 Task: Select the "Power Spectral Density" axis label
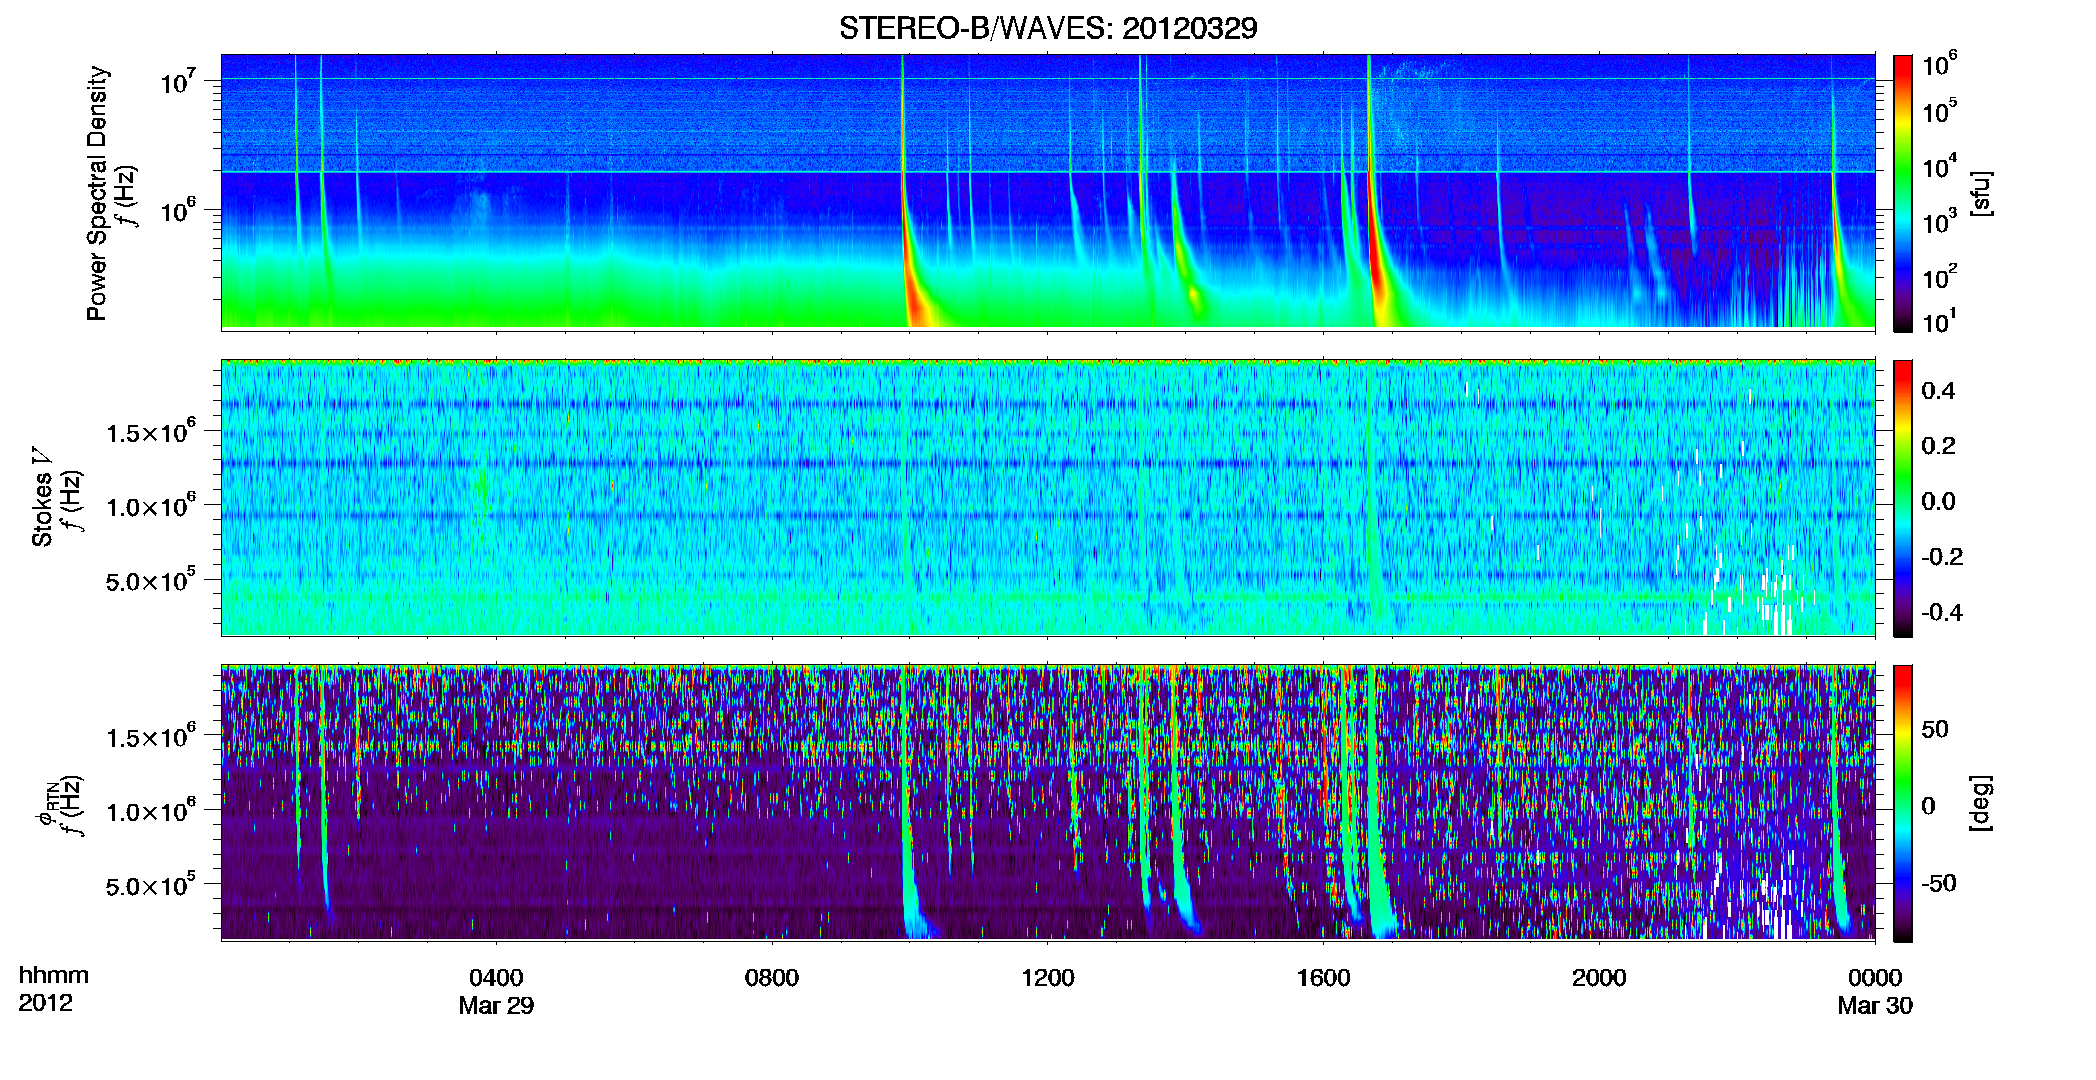pyautogui.click(x=97, y=193)
